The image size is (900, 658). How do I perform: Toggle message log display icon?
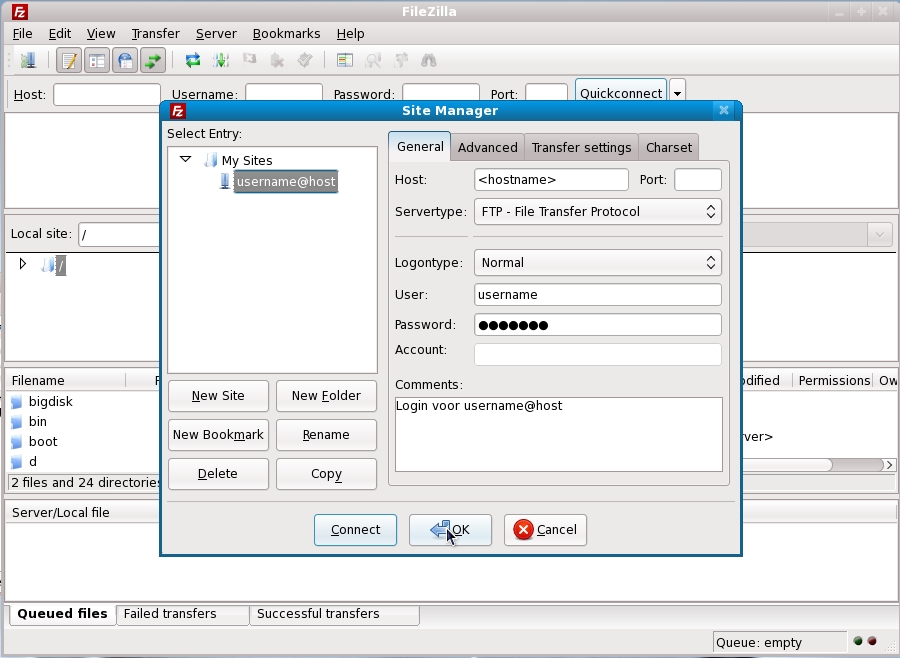tap(69, 60)
